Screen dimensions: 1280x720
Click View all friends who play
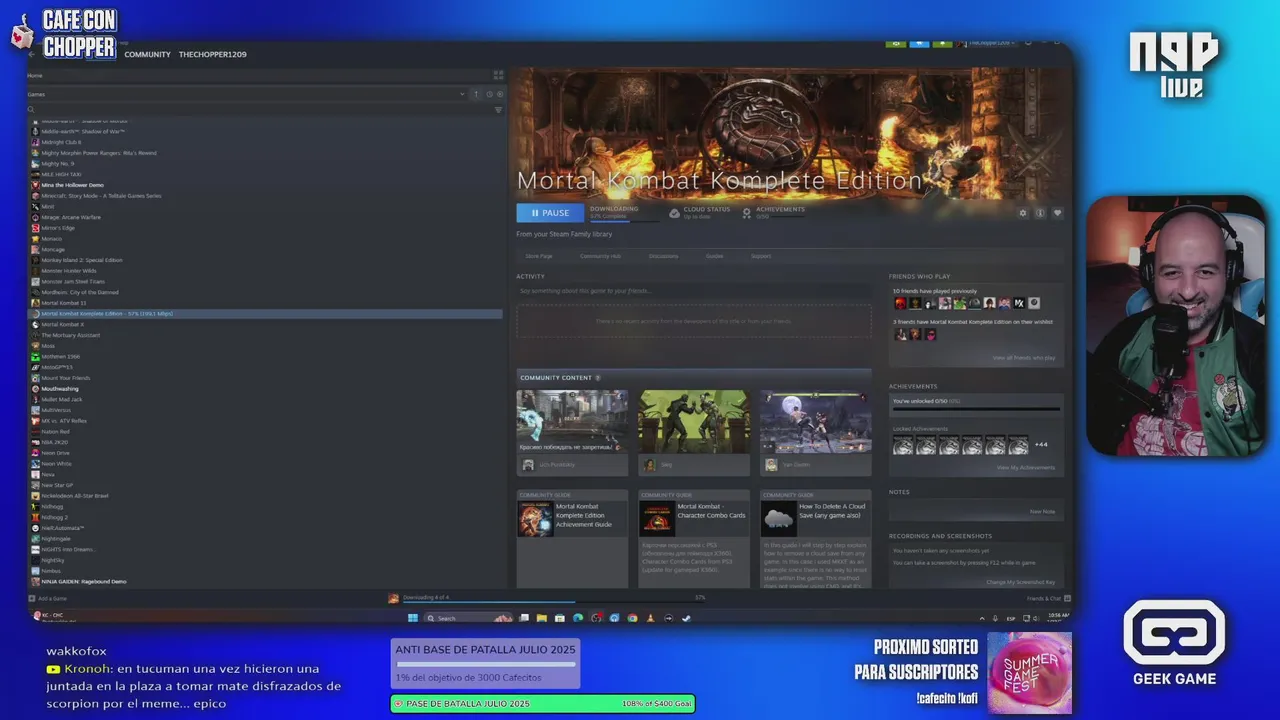click(x=1023, y=357)
